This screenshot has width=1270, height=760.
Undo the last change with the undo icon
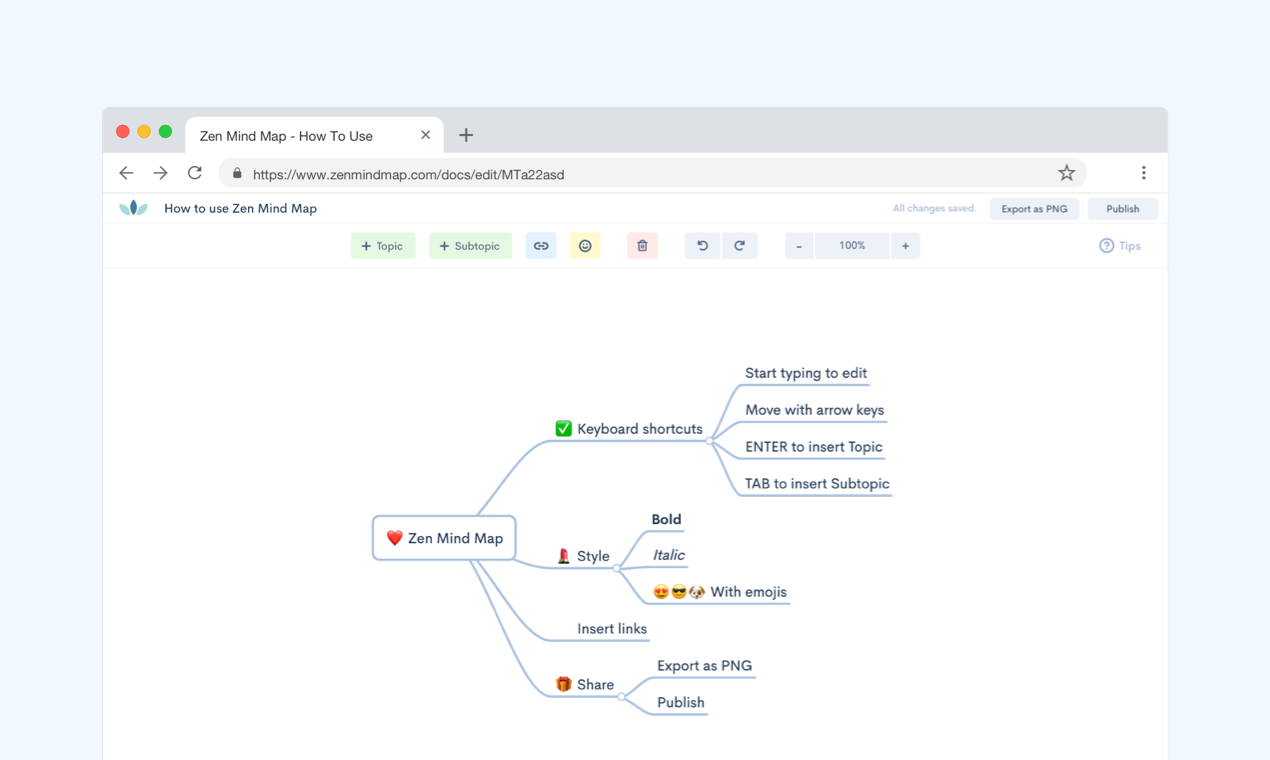(702, 245)
